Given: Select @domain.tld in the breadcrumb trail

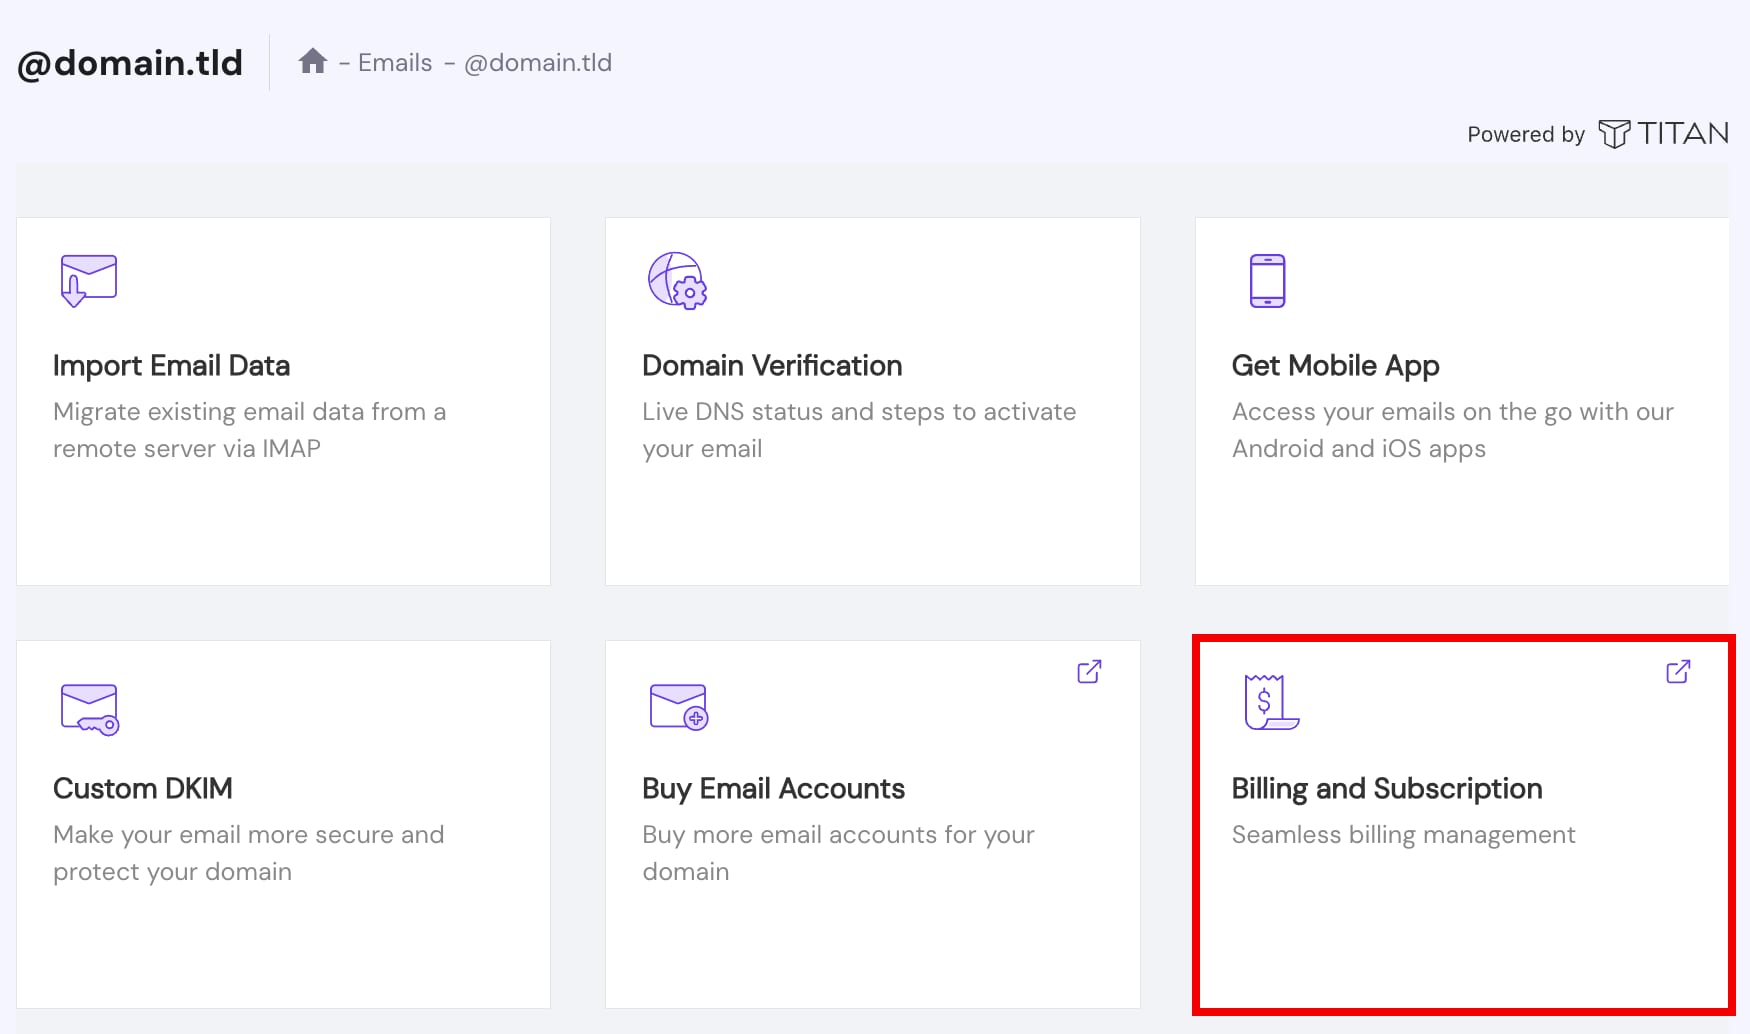Looking at the screenshot, I should (539, 62).
